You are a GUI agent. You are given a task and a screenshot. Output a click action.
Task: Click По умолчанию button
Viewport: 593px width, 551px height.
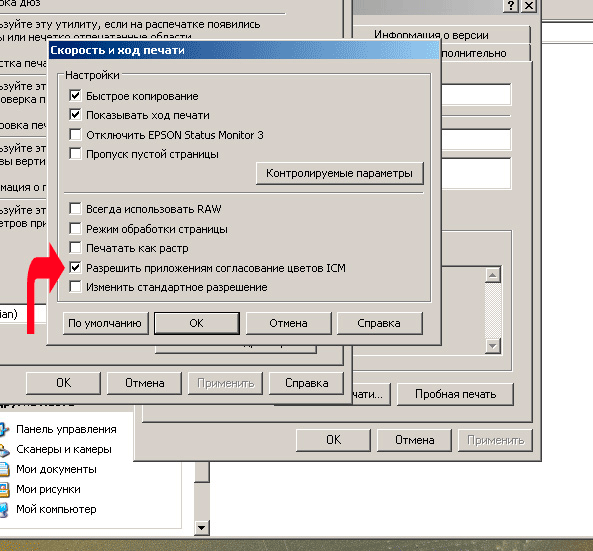coord(105,323)
